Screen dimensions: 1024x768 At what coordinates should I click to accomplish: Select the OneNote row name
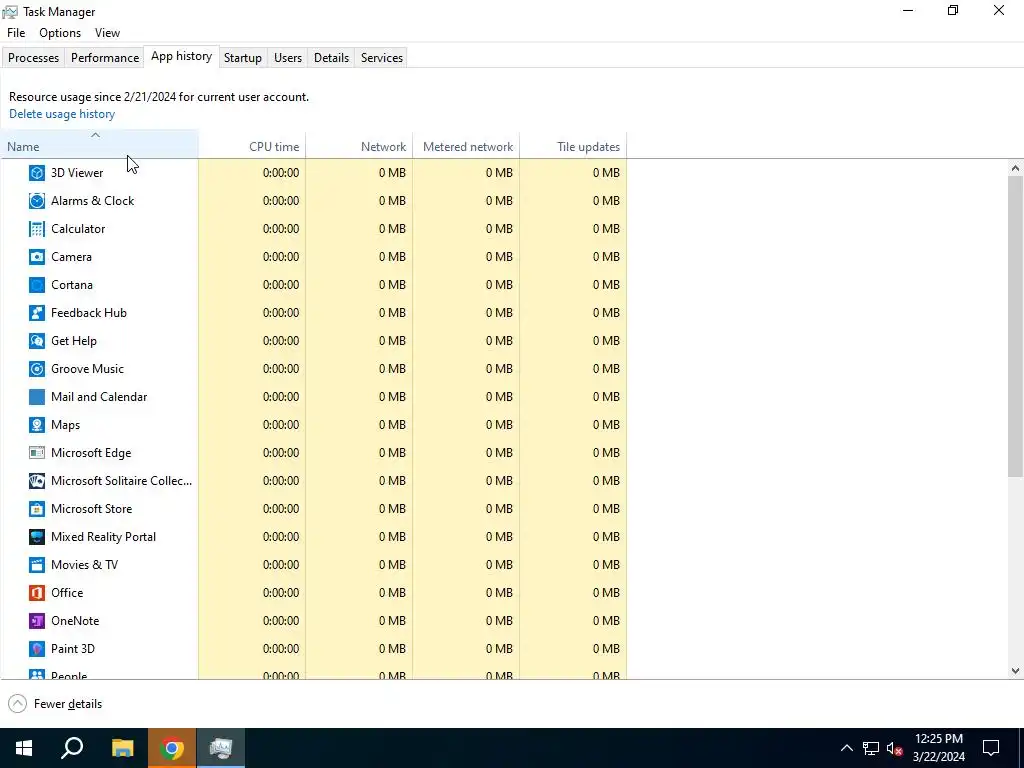[x=75, y=621]
